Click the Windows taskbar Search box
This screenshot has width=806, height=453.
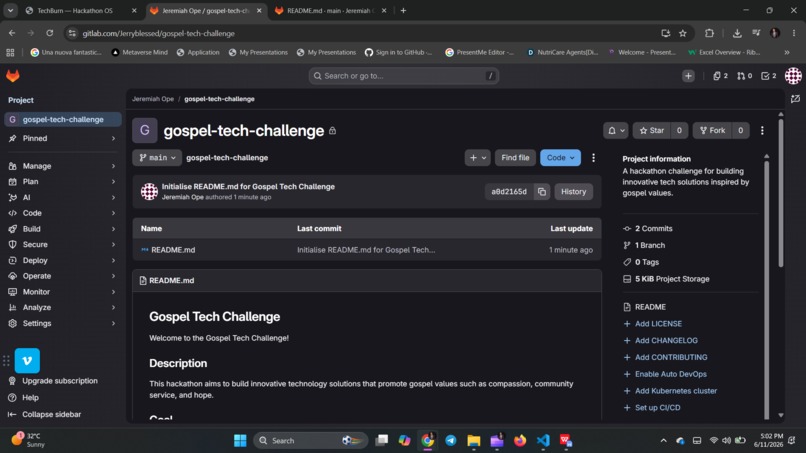click(x=310, y=441)
